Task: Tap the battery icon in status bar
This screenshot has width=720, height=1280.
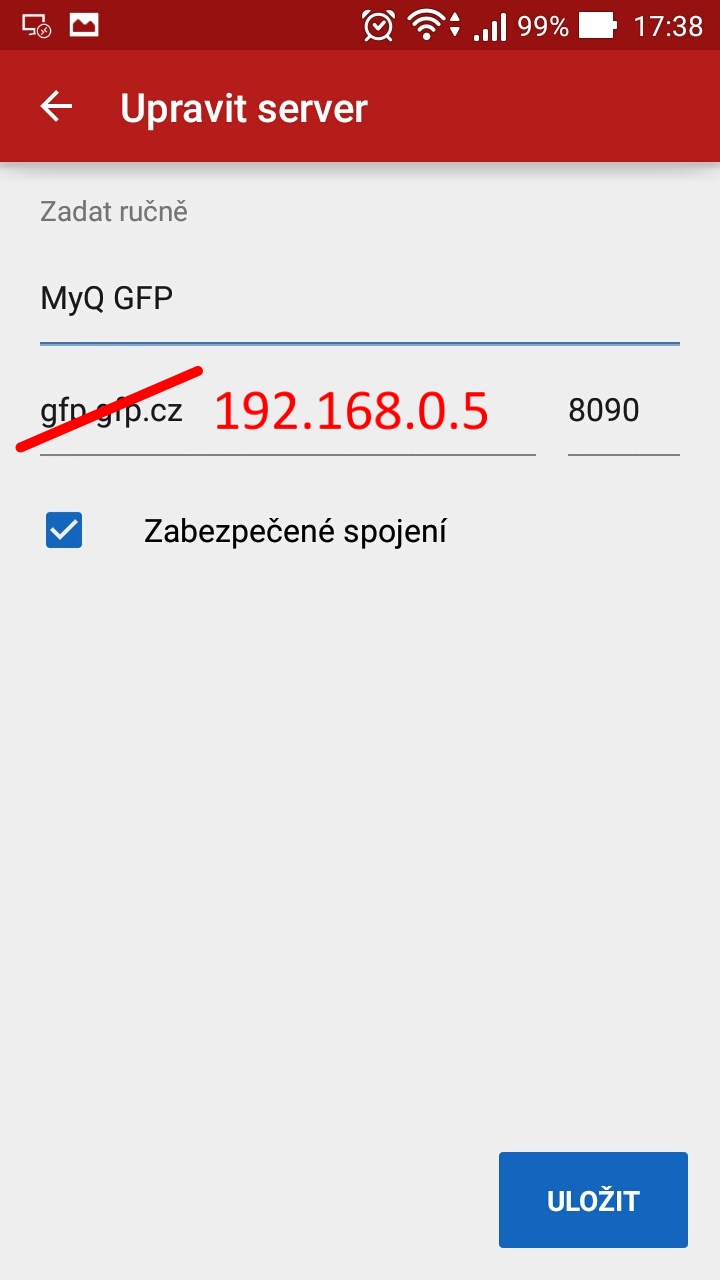Action: [x=599, y=26]
